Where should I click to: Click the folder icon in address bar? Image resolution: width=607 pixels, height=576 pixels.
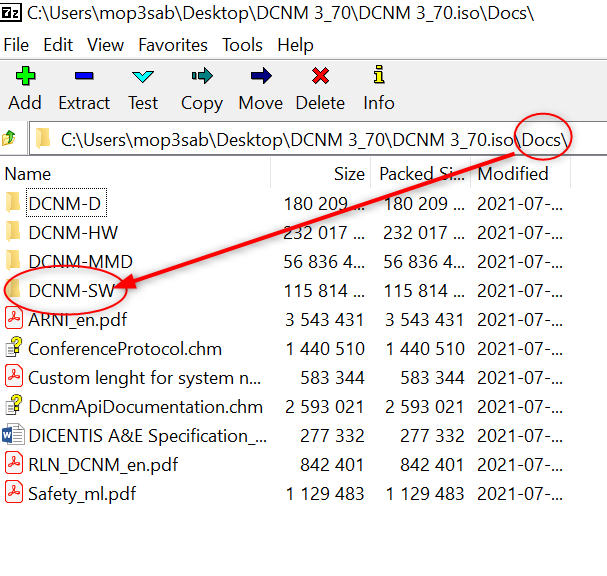click(x=43, y=139)
